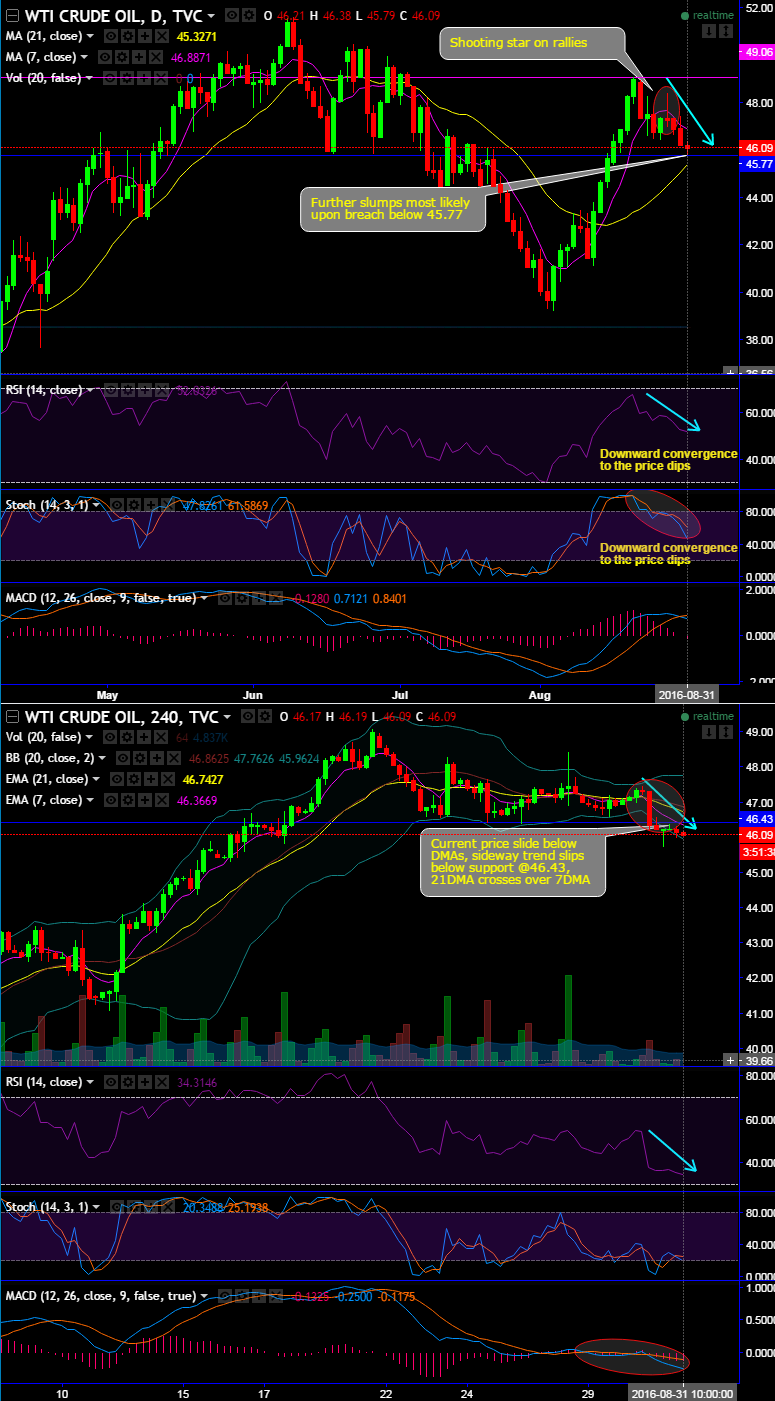
Task: Click the plus icon beside MA (7, close)
Action: click(138, 57)
